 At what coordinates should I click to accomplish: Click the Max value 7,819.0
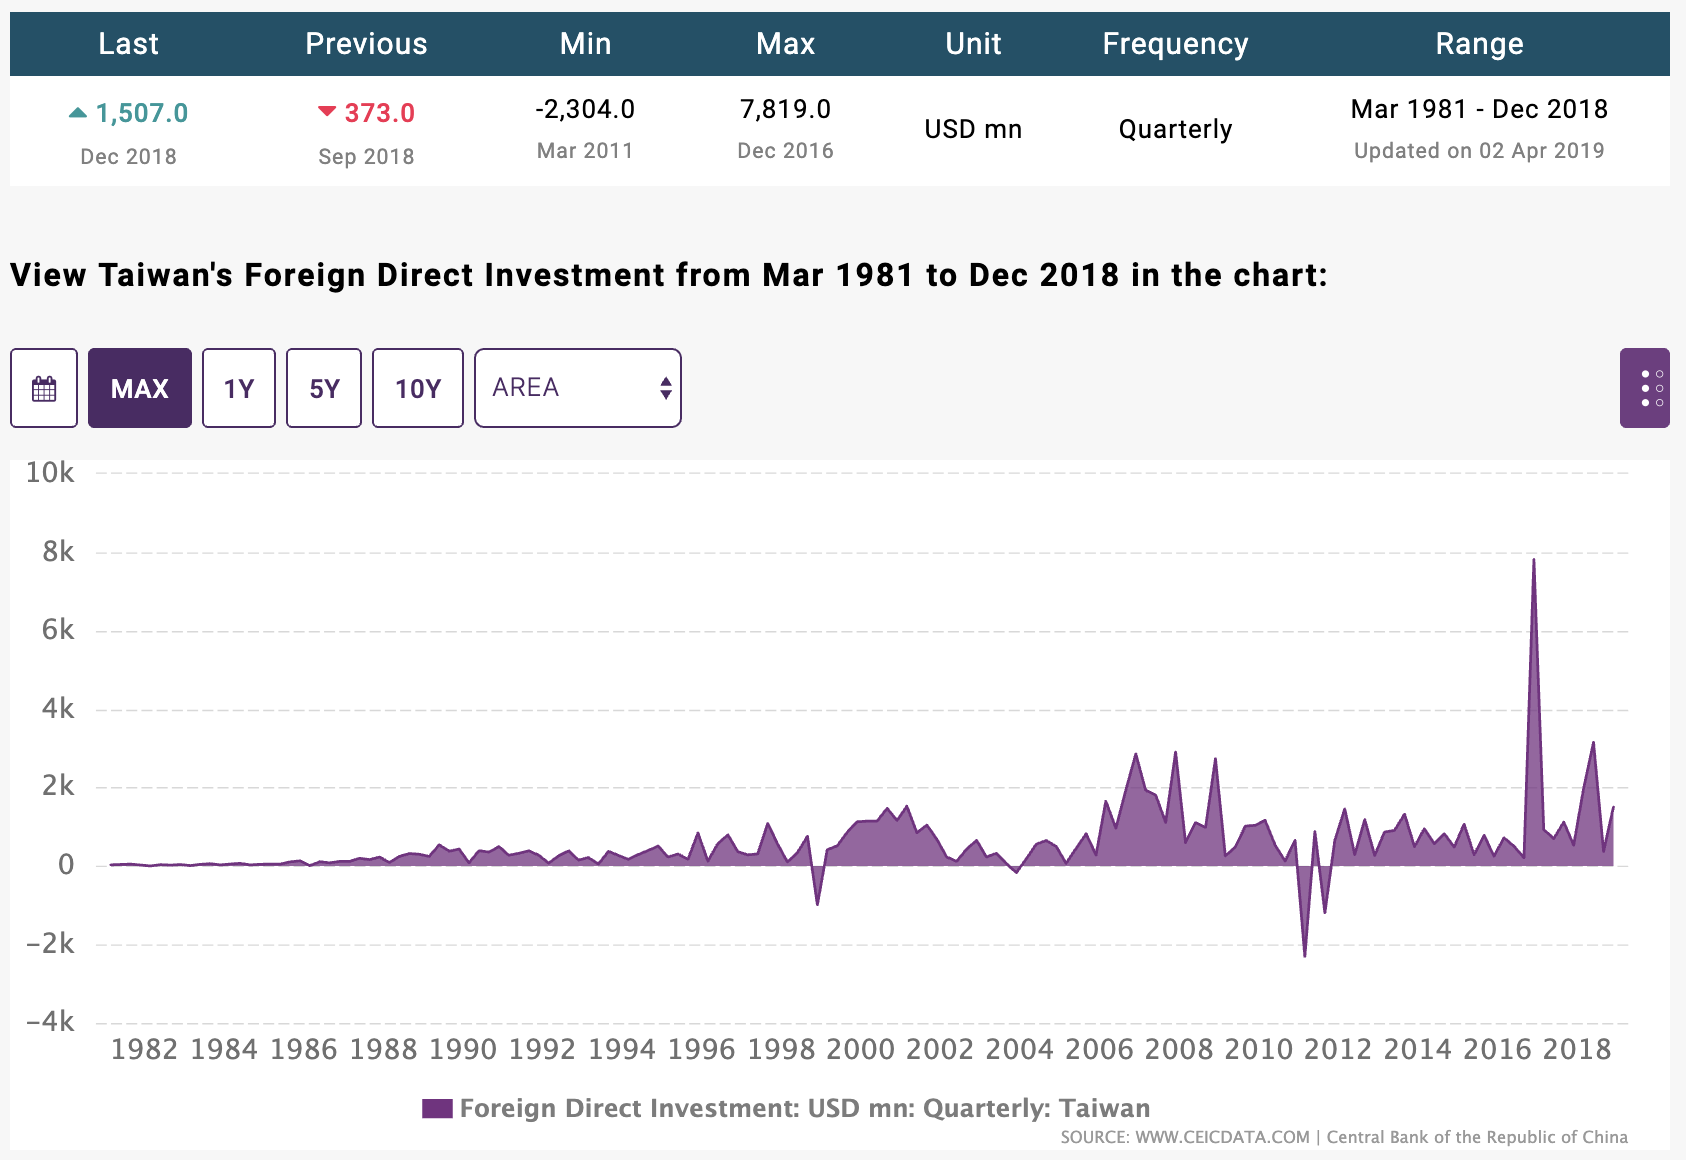coord(785,109)
